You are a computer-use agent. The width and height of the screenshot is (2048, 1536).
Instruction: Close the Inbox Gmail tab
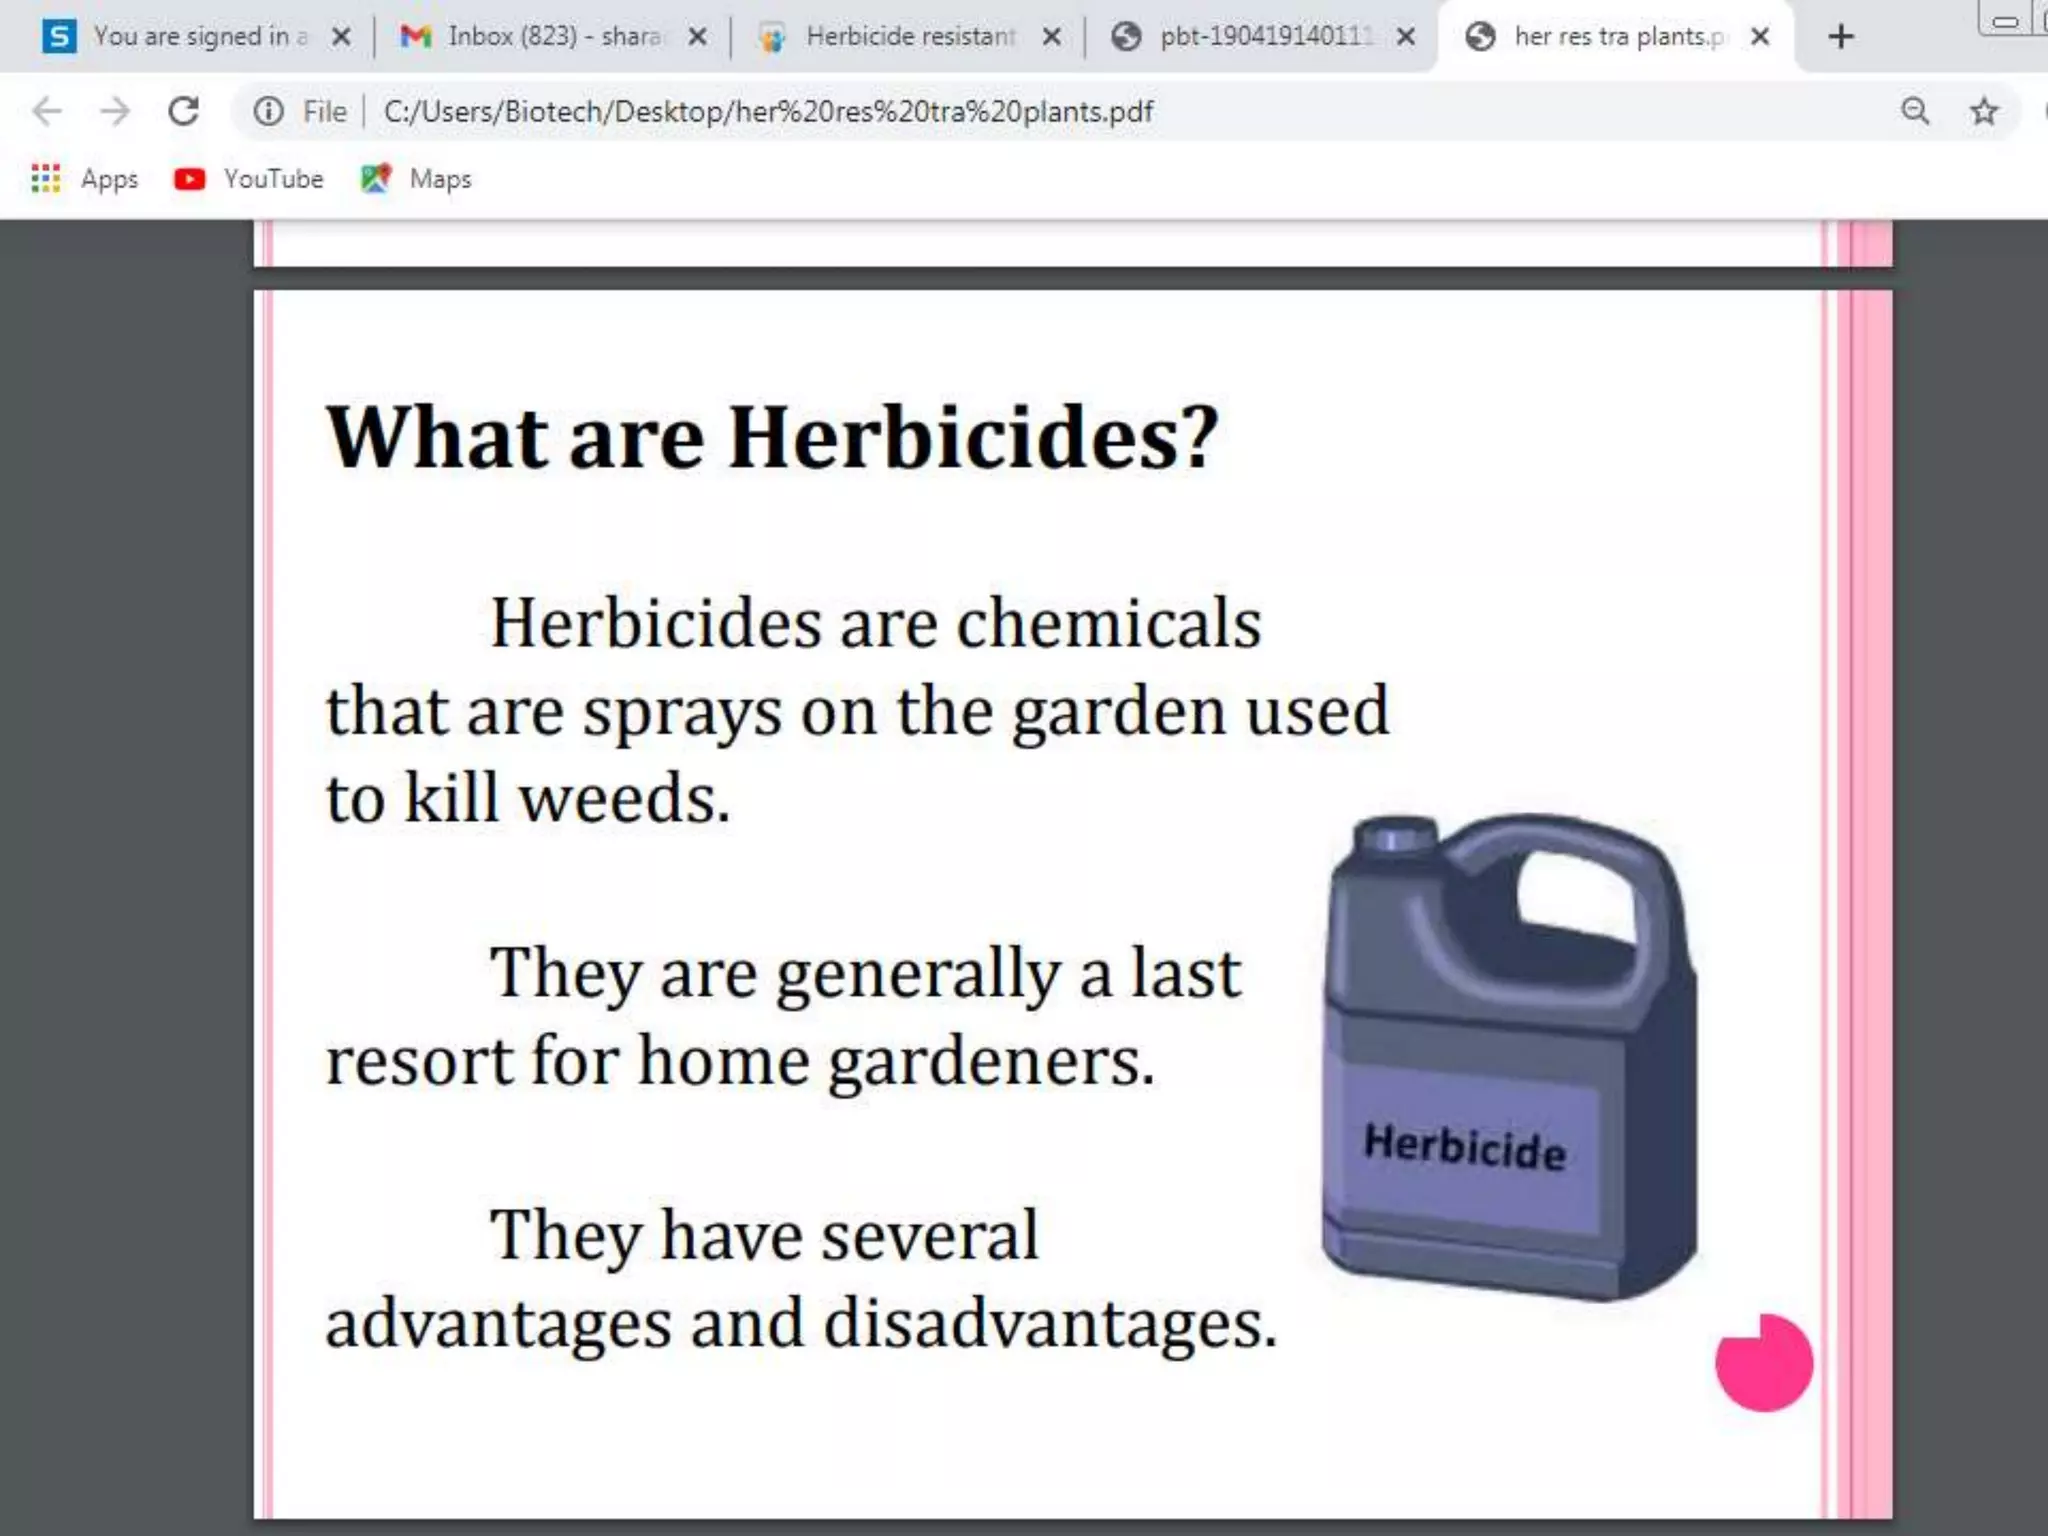click(x=698, y=37)
